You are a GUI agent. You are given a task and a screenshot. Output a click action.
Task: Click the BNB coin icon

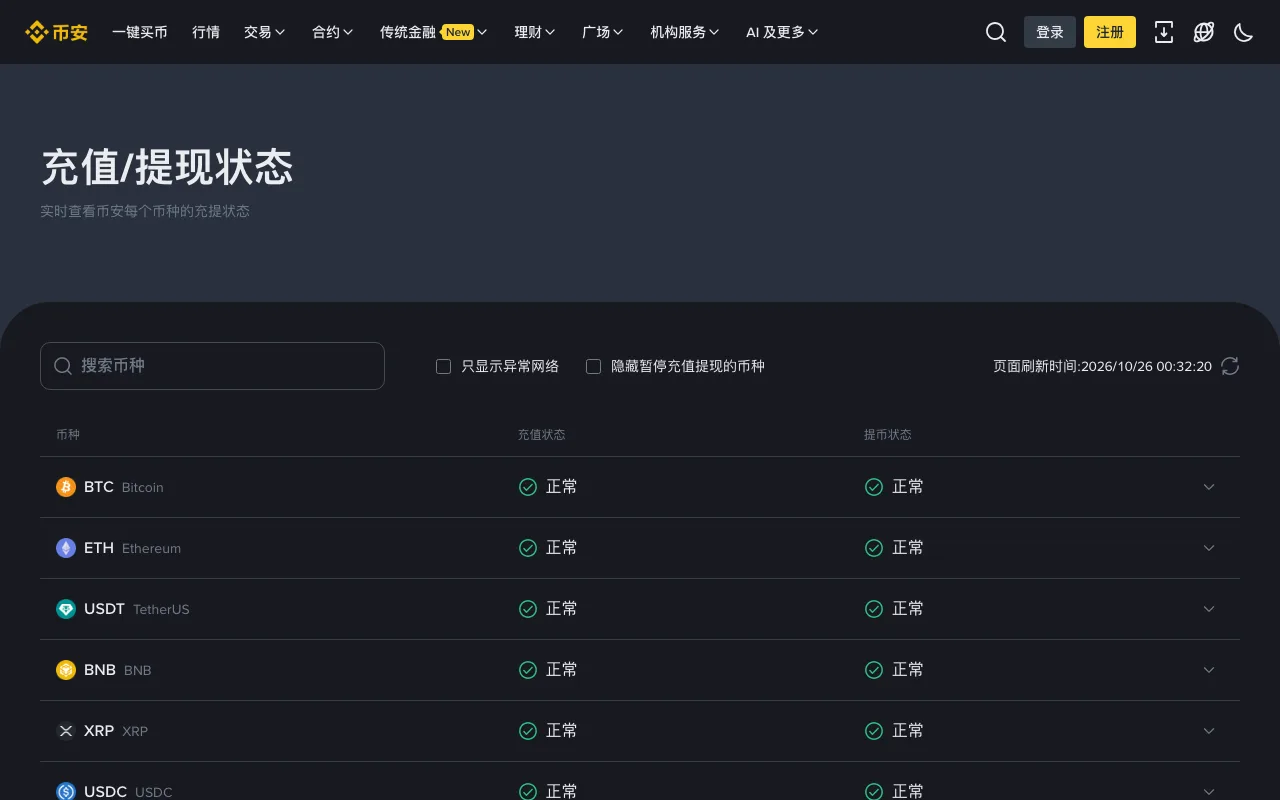(x=66, y=670)
